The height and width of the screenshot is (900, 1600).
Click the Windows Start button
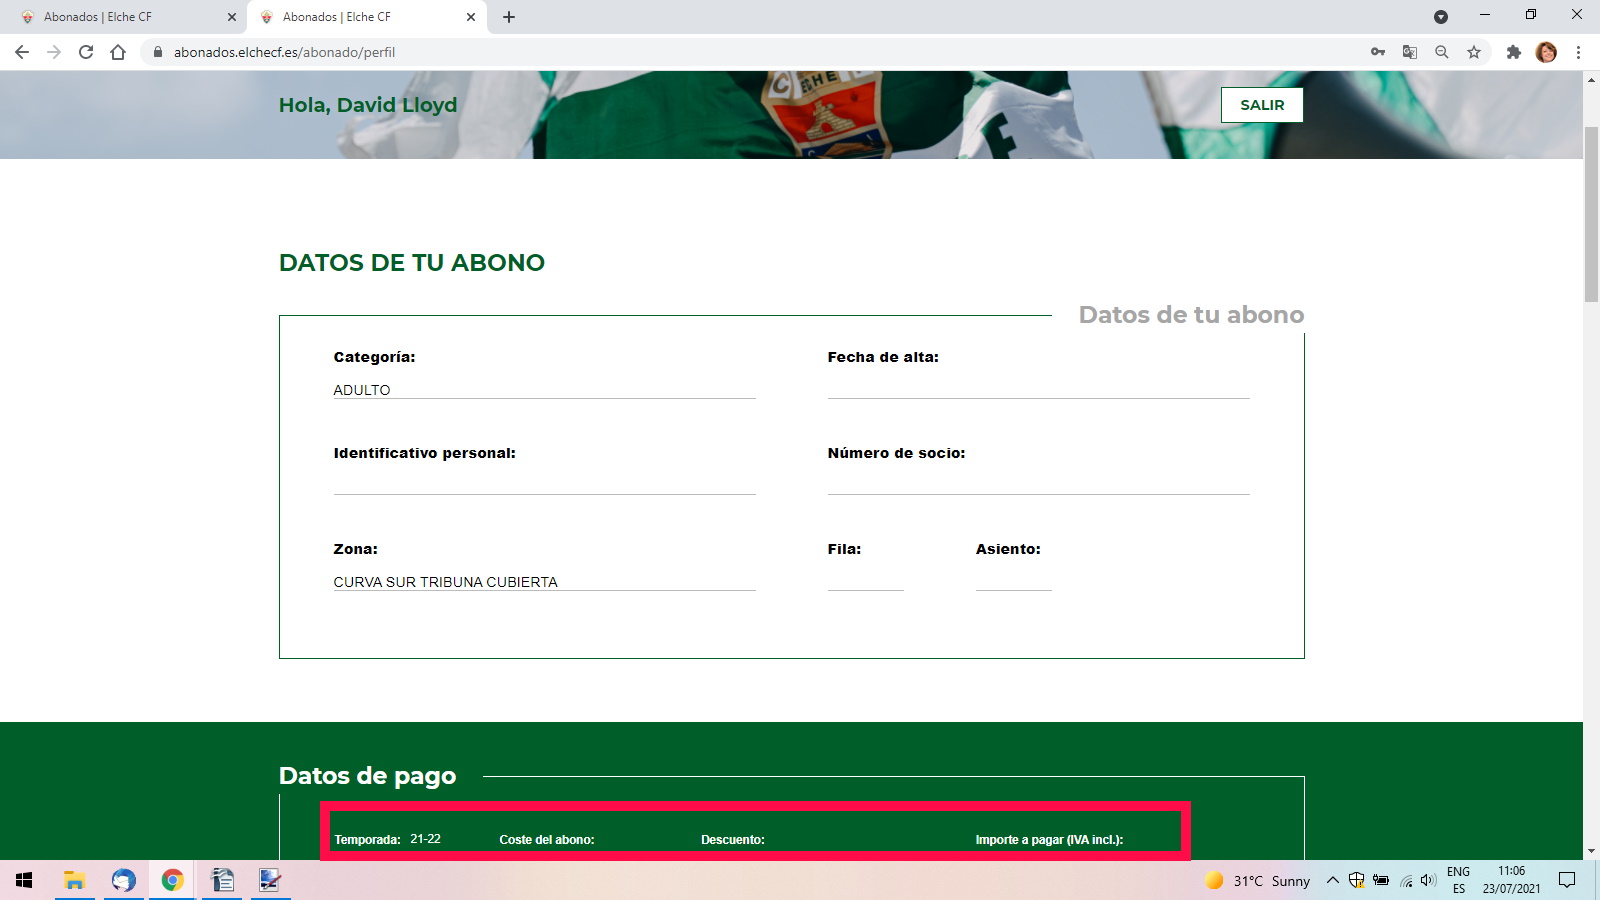click(x=21, y=881)
